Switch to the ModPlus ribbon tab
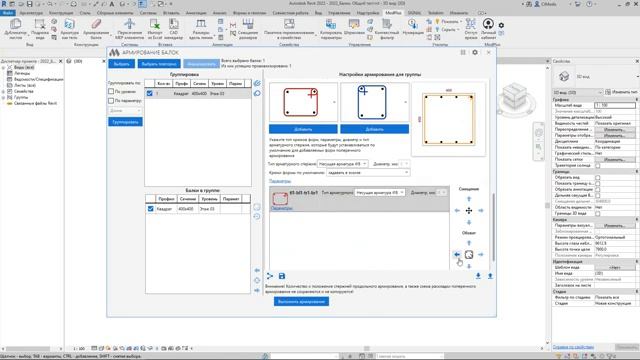Screen dimensions: 640x360 coord(393,13)
